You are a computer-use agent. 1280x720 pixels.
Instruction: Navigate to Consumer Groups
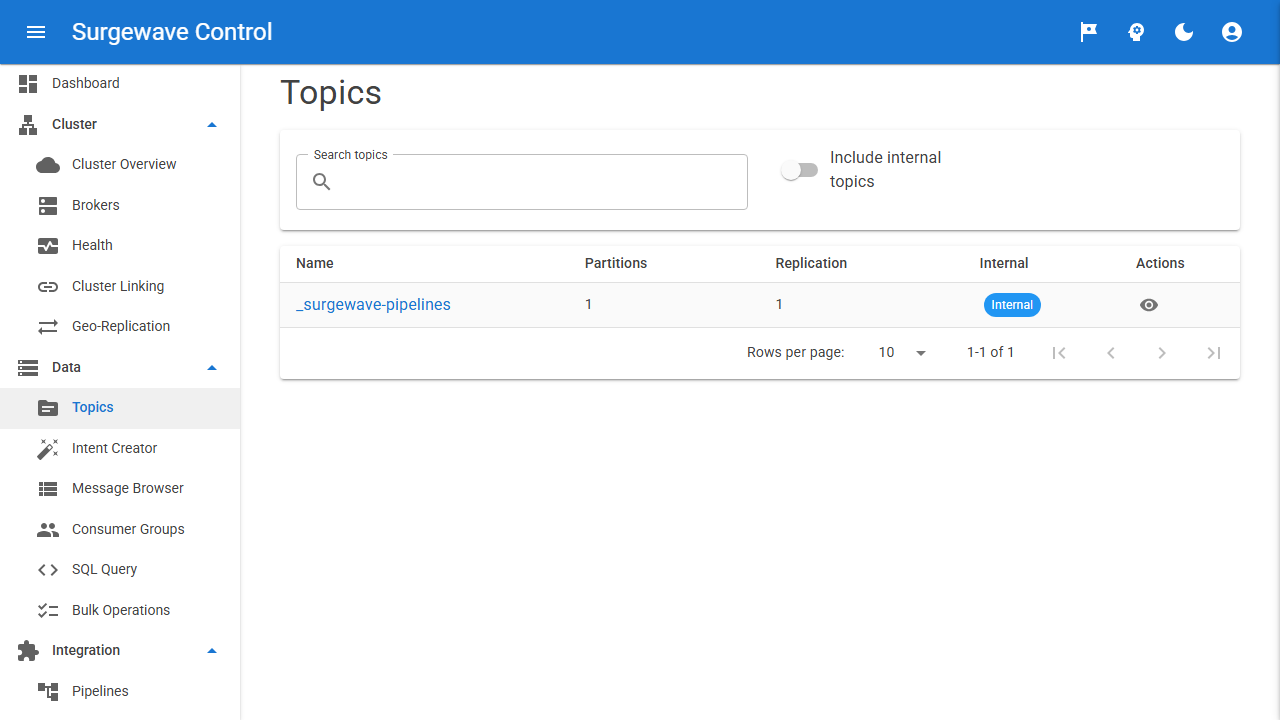pyautogui.click(x=120, y=529)
